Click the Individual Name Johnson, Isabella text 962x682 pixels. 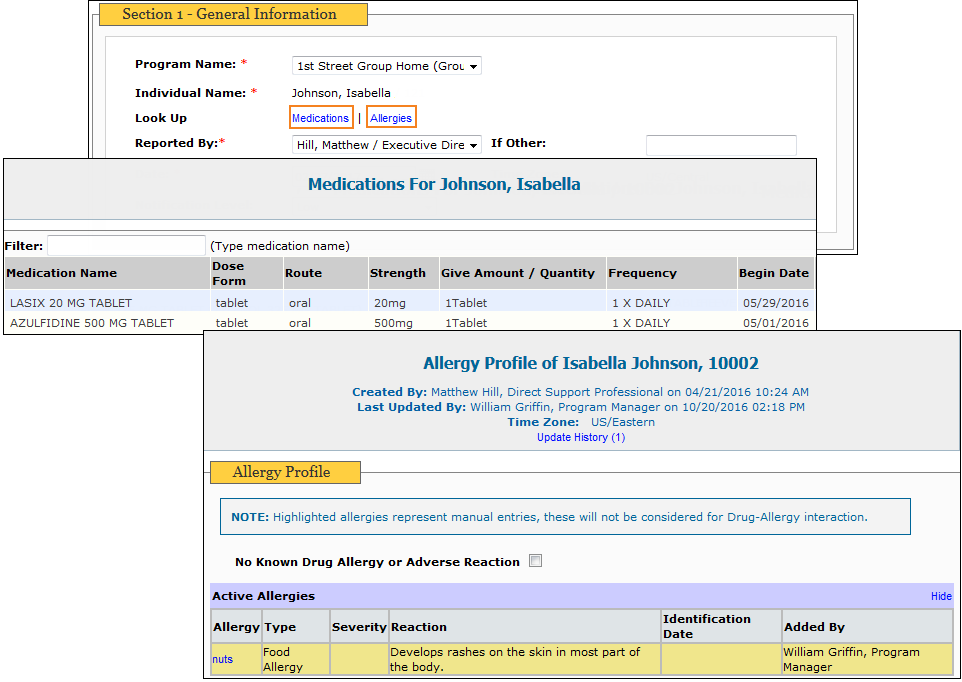341,93
